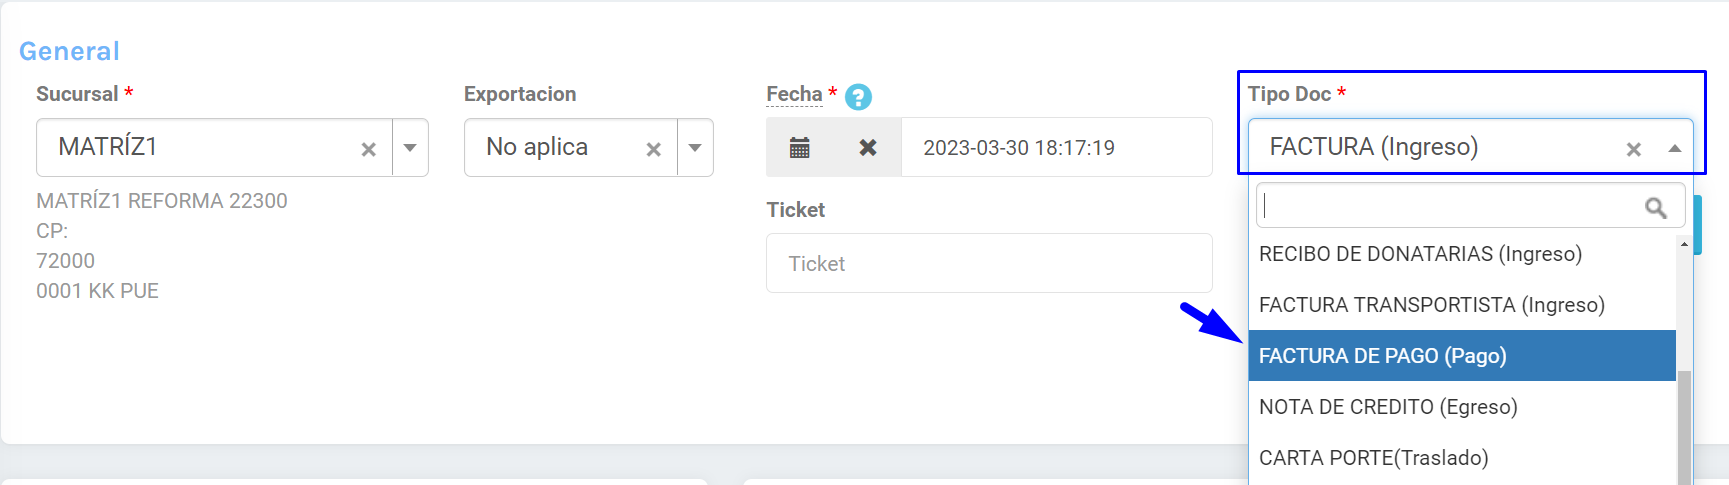Screen dimensions: 1729x485
Task: Select FACTURA DE PAGO (Pago) option
Action: pyautogui.click(x=1382, y=356)
